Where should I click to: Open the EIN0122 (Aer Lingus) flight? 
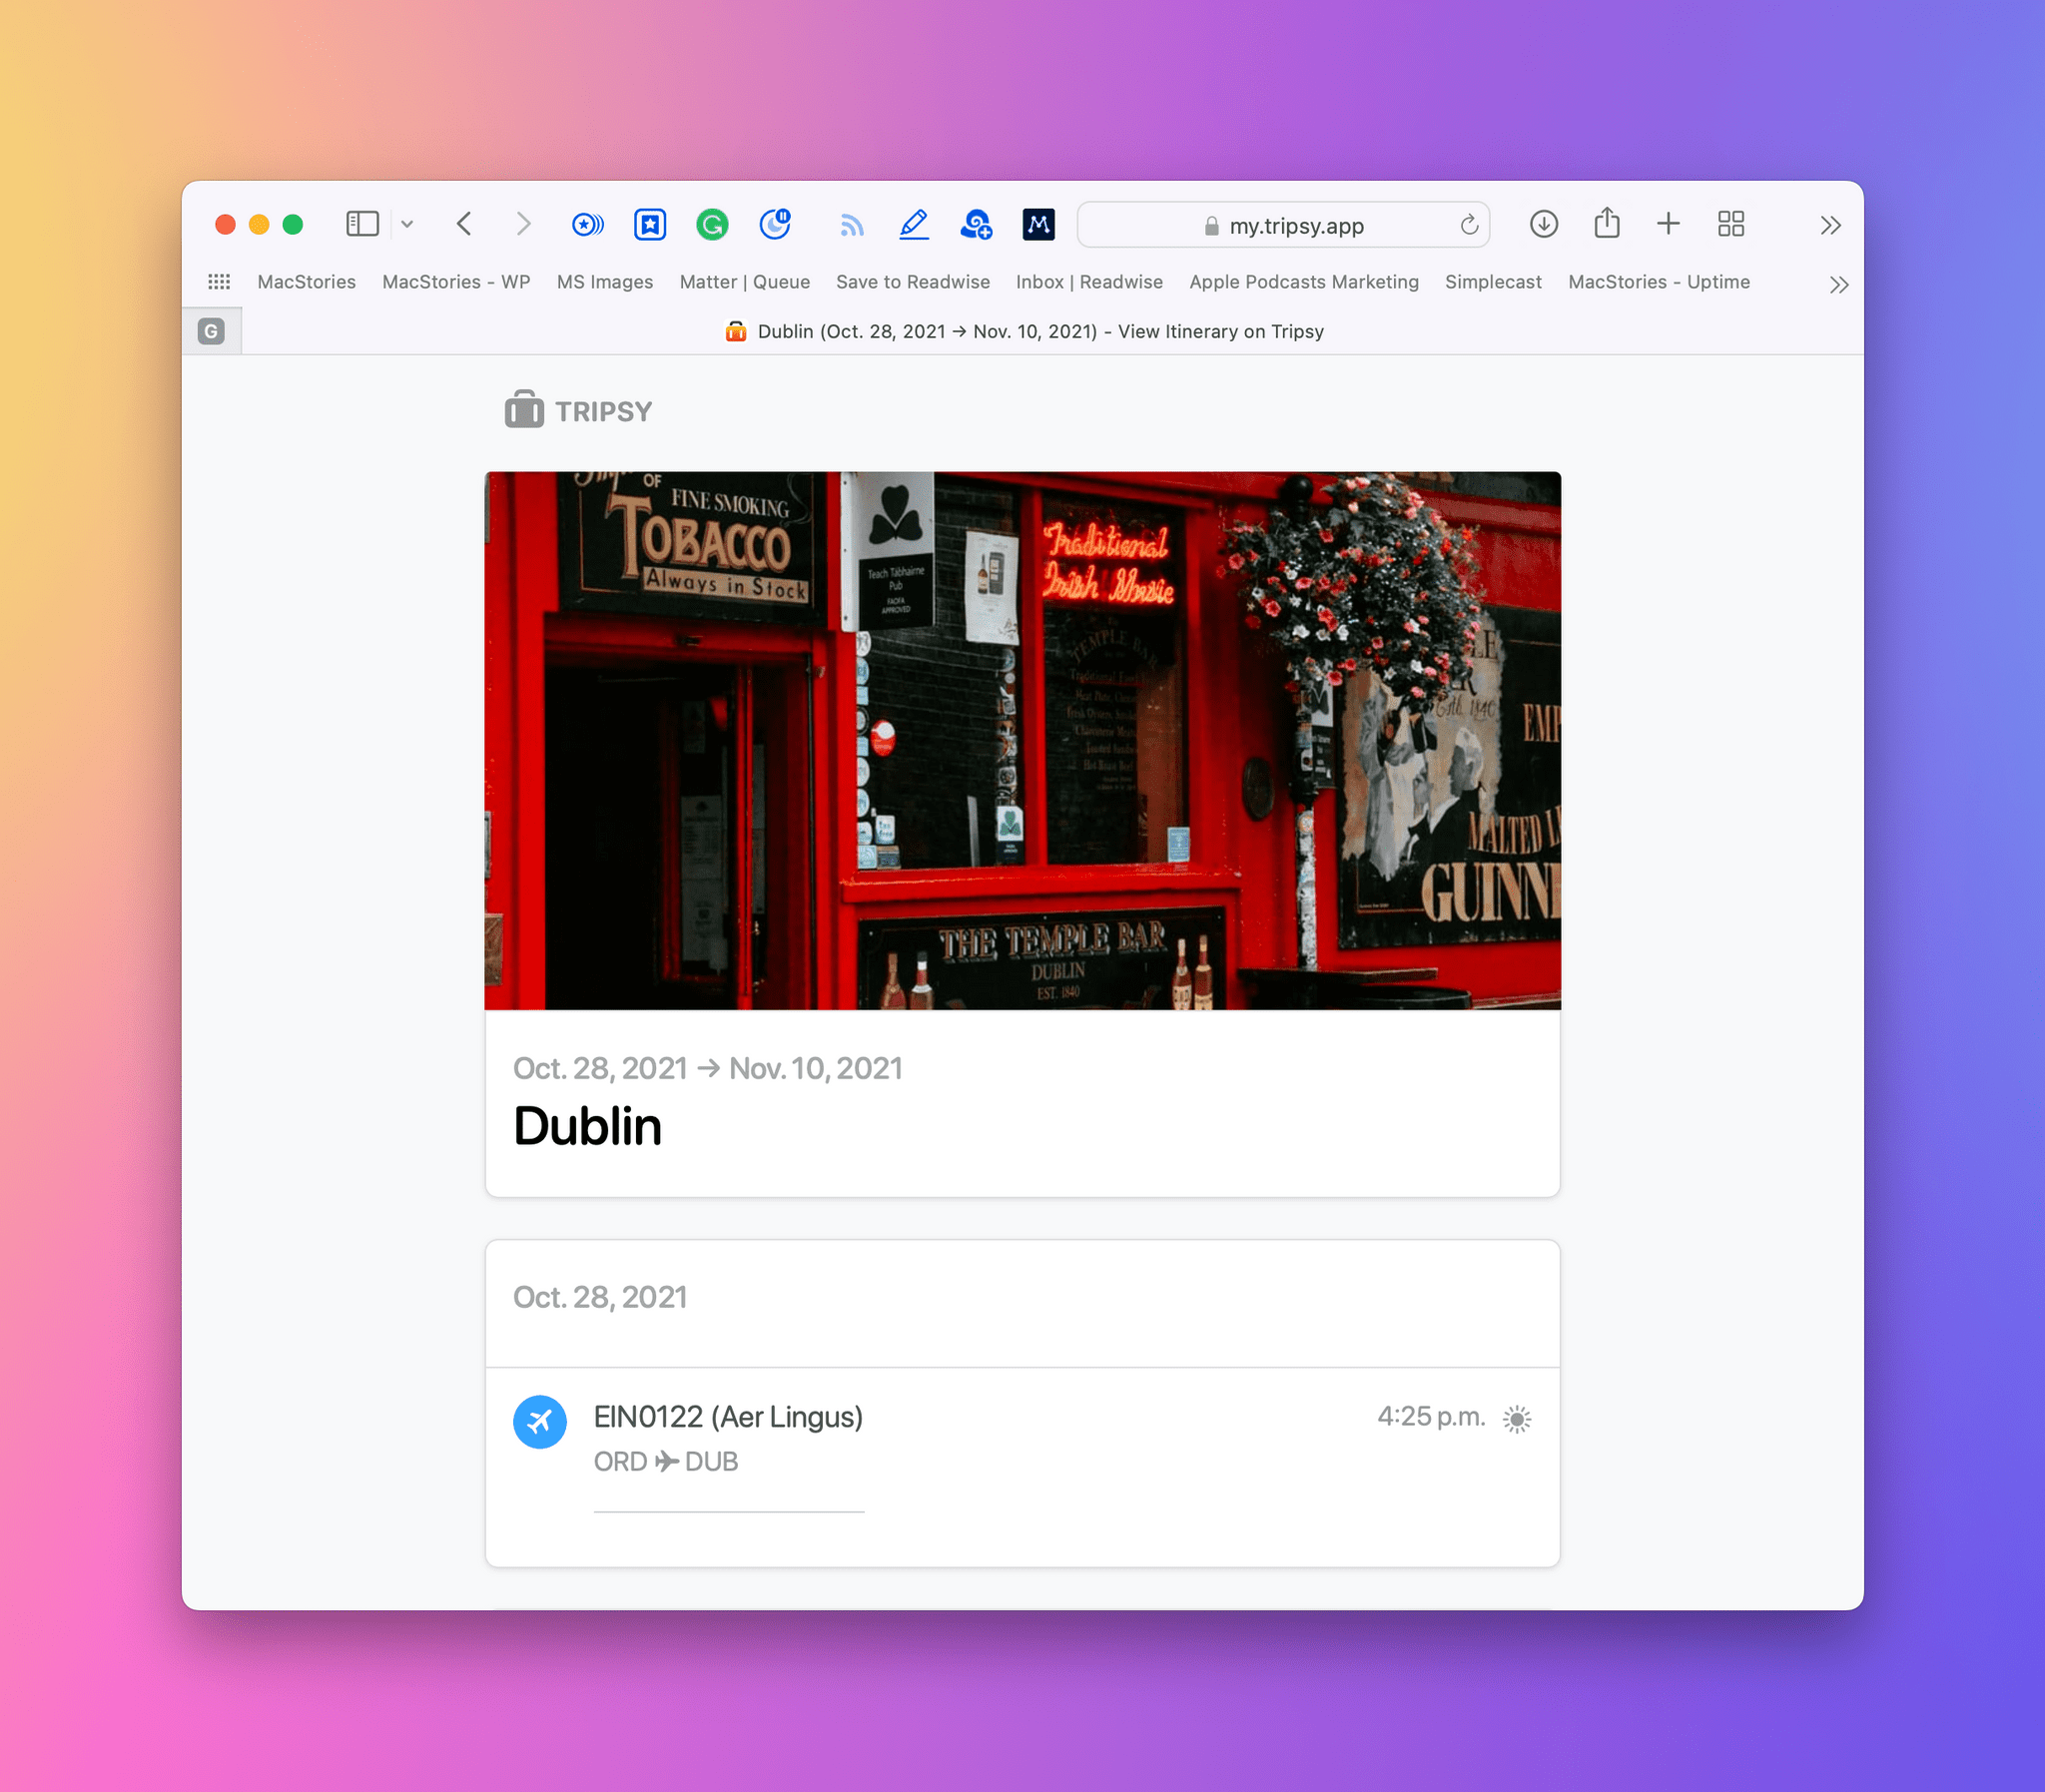(x=728, y=1417)
